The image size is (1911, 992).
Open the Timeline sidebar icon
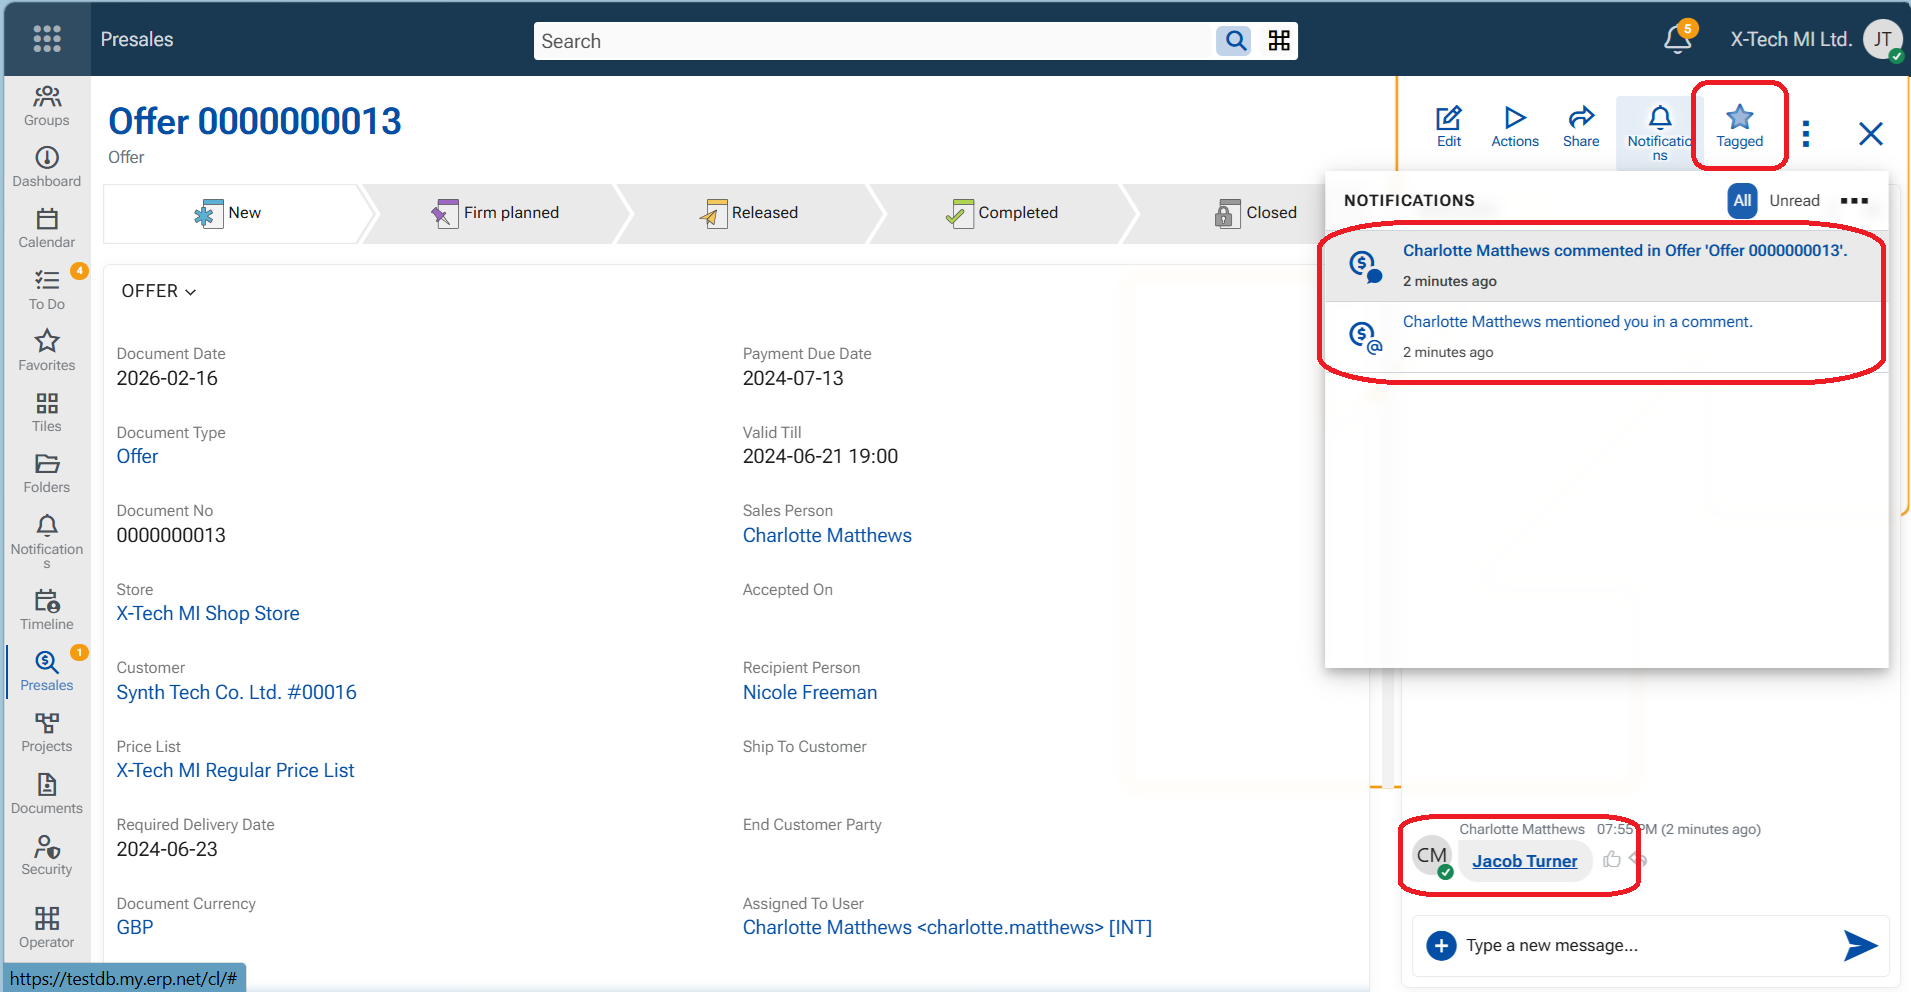click(47, 610)
